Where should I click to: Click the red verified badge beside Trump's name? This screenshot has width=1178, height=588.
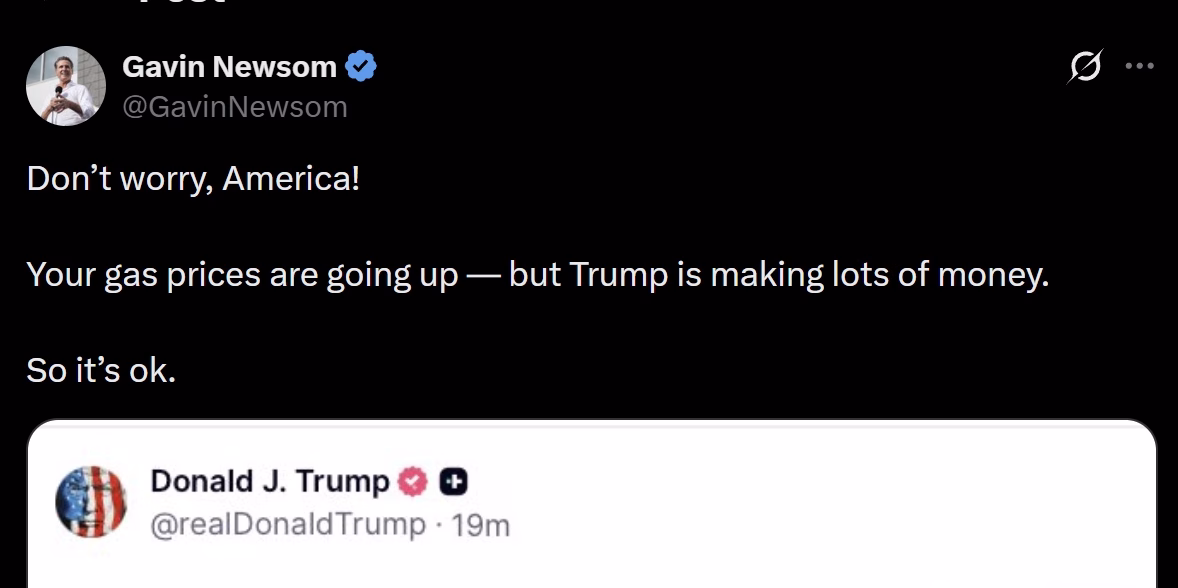[x=412, y=482]
